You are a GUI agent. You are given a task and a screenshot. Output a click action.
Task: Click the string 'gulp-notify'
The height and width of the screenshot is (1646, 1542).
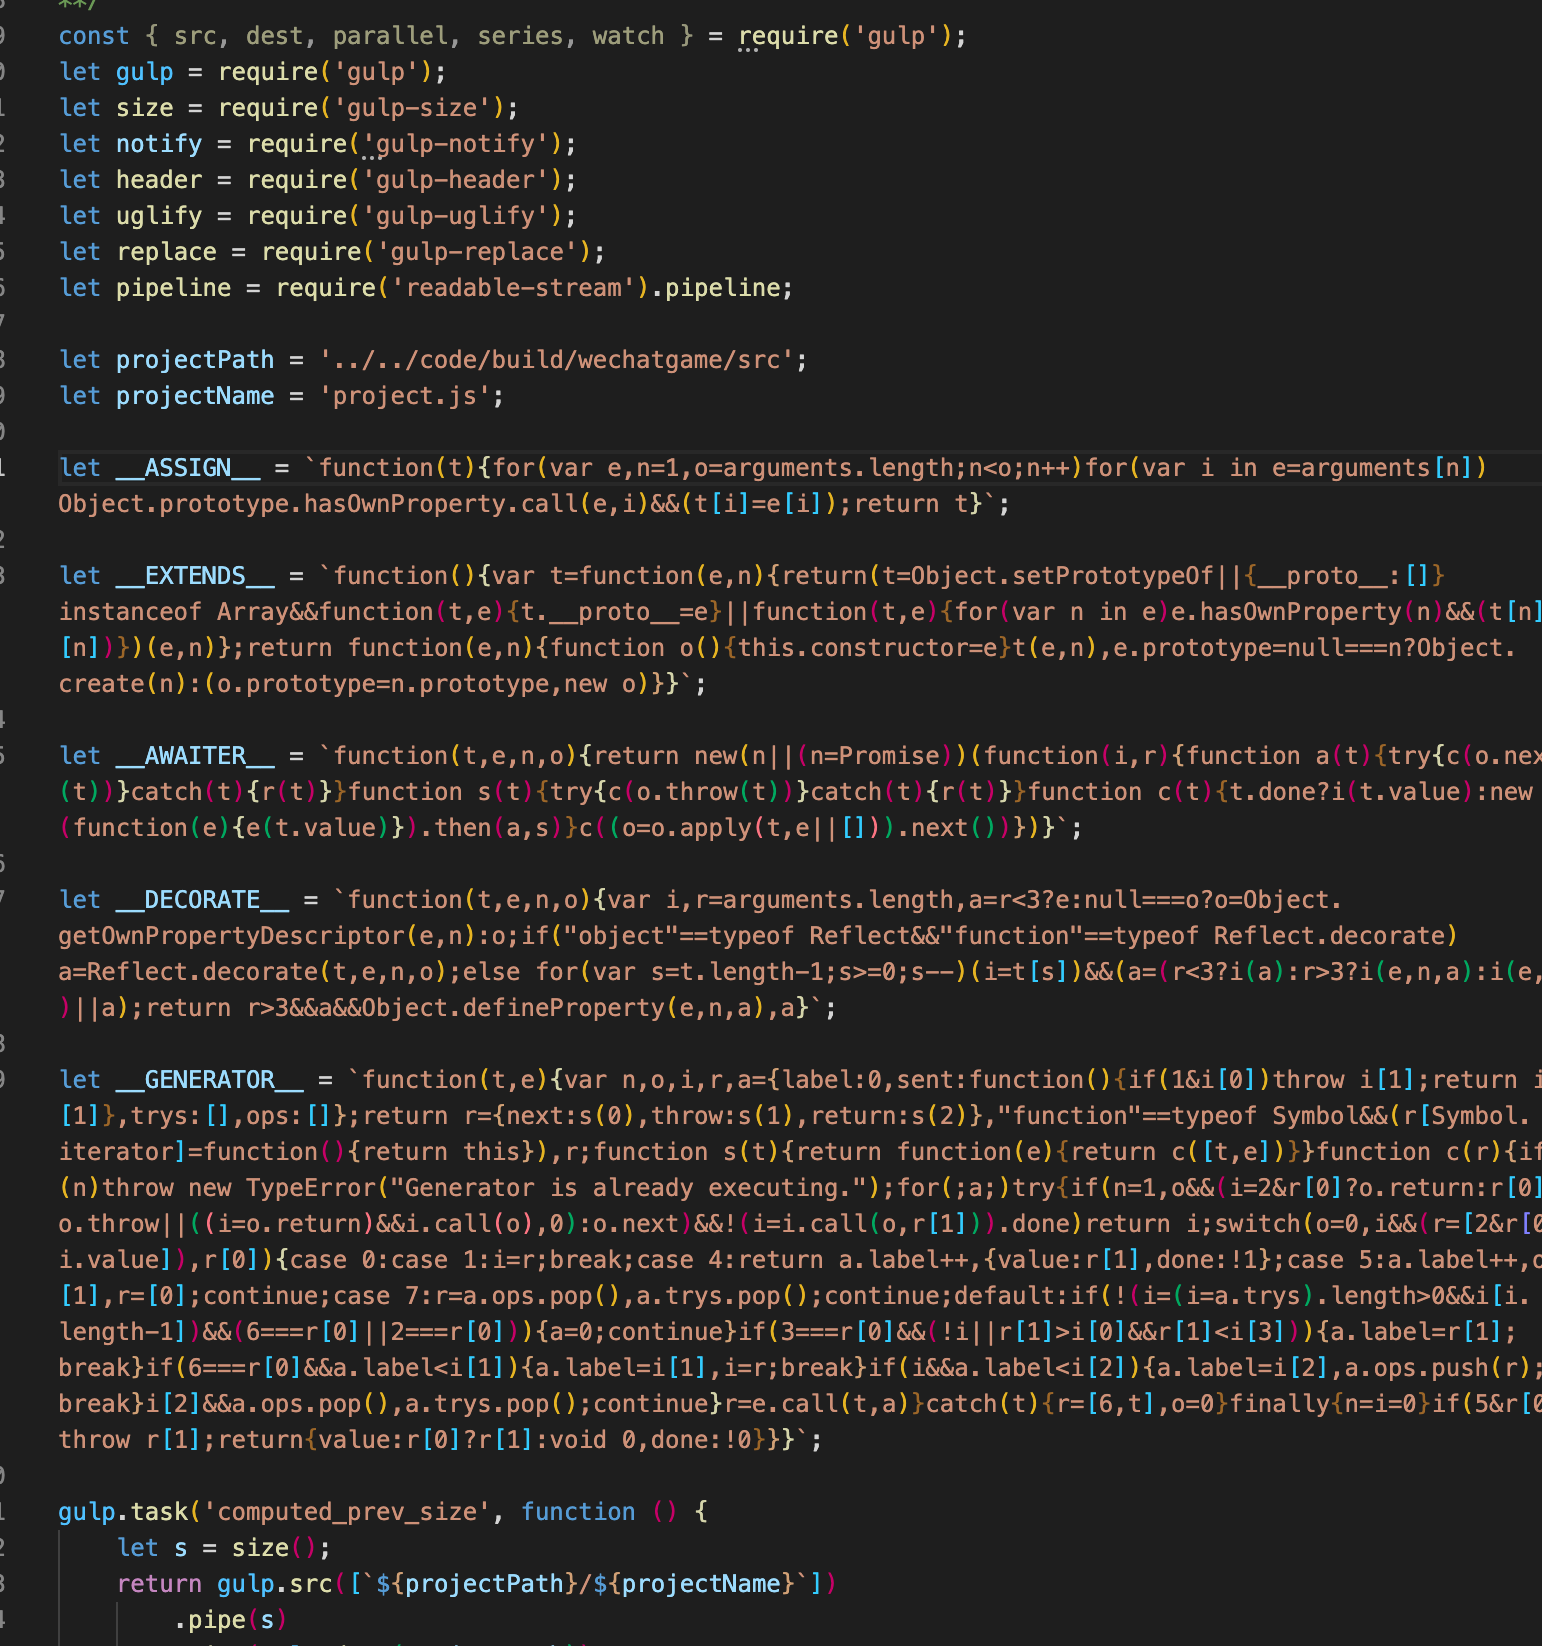tap(456, 144)
